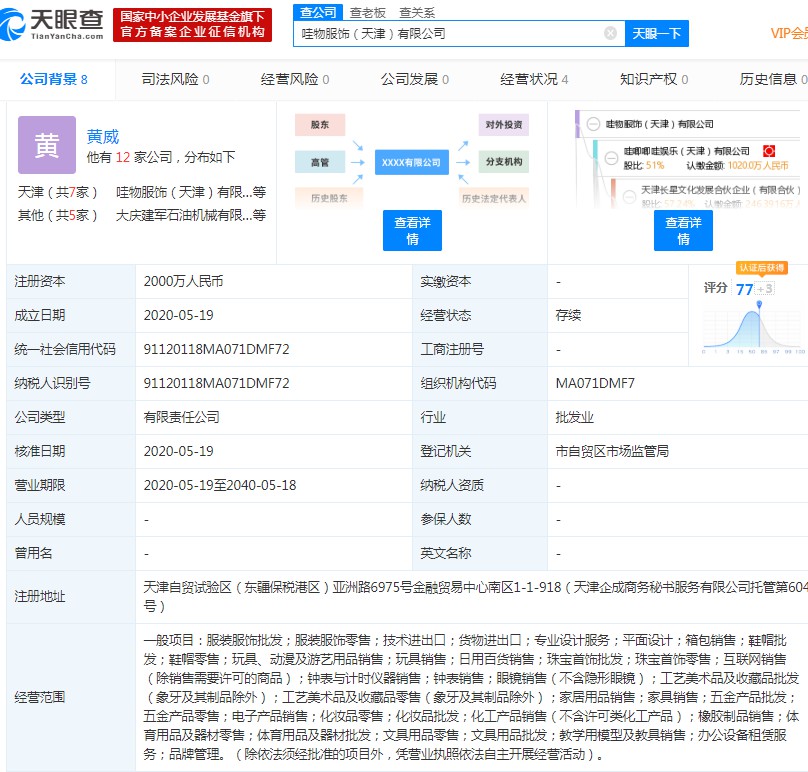The width and height of the screenshot is (808, 772).
Task: Open the 经营状况 tab
Action: click(534, 79)
